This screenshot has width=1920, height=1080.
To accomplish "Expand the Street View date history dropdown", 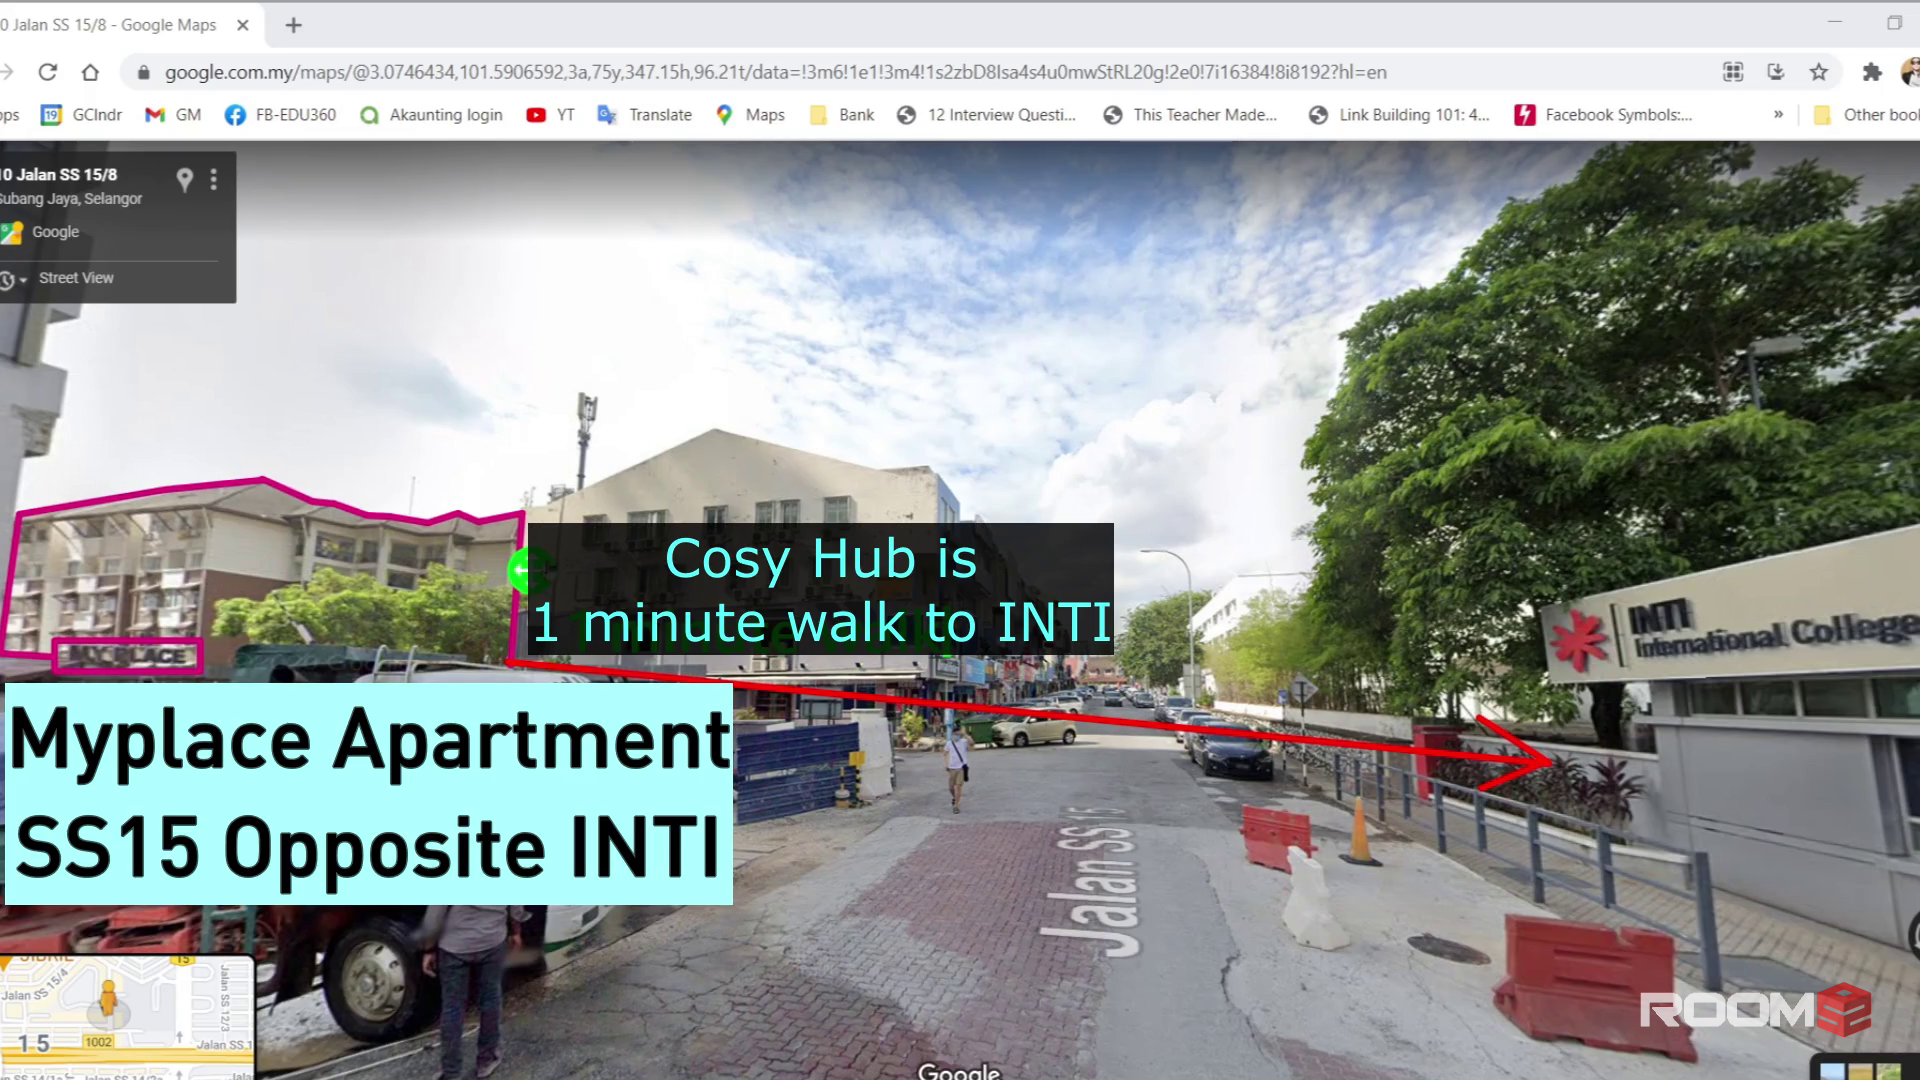I will coord(14,280).
